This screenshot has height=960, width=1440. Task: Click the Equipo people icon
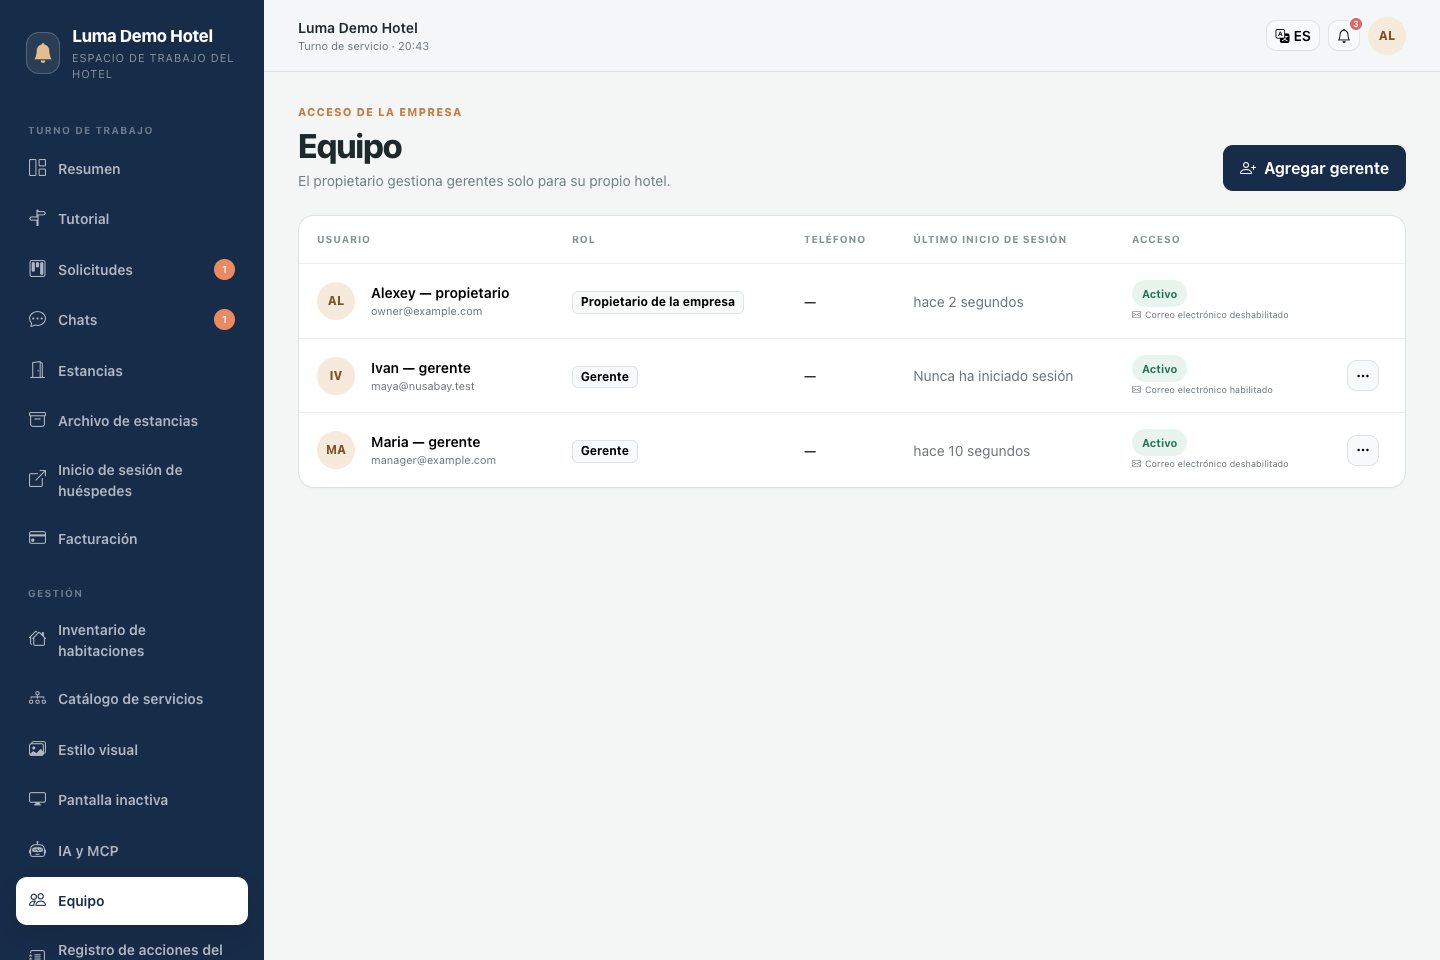[x=37, y=900]
